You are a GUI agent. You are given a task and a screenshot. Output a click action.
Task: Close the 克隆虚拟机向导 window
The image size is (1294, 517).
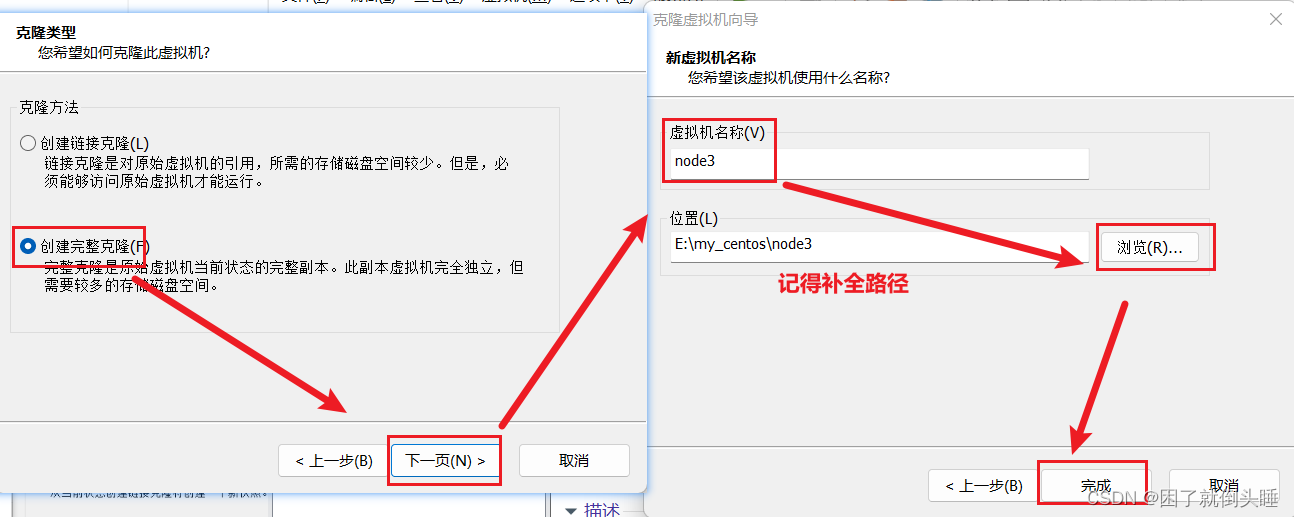click(1275, 19)
